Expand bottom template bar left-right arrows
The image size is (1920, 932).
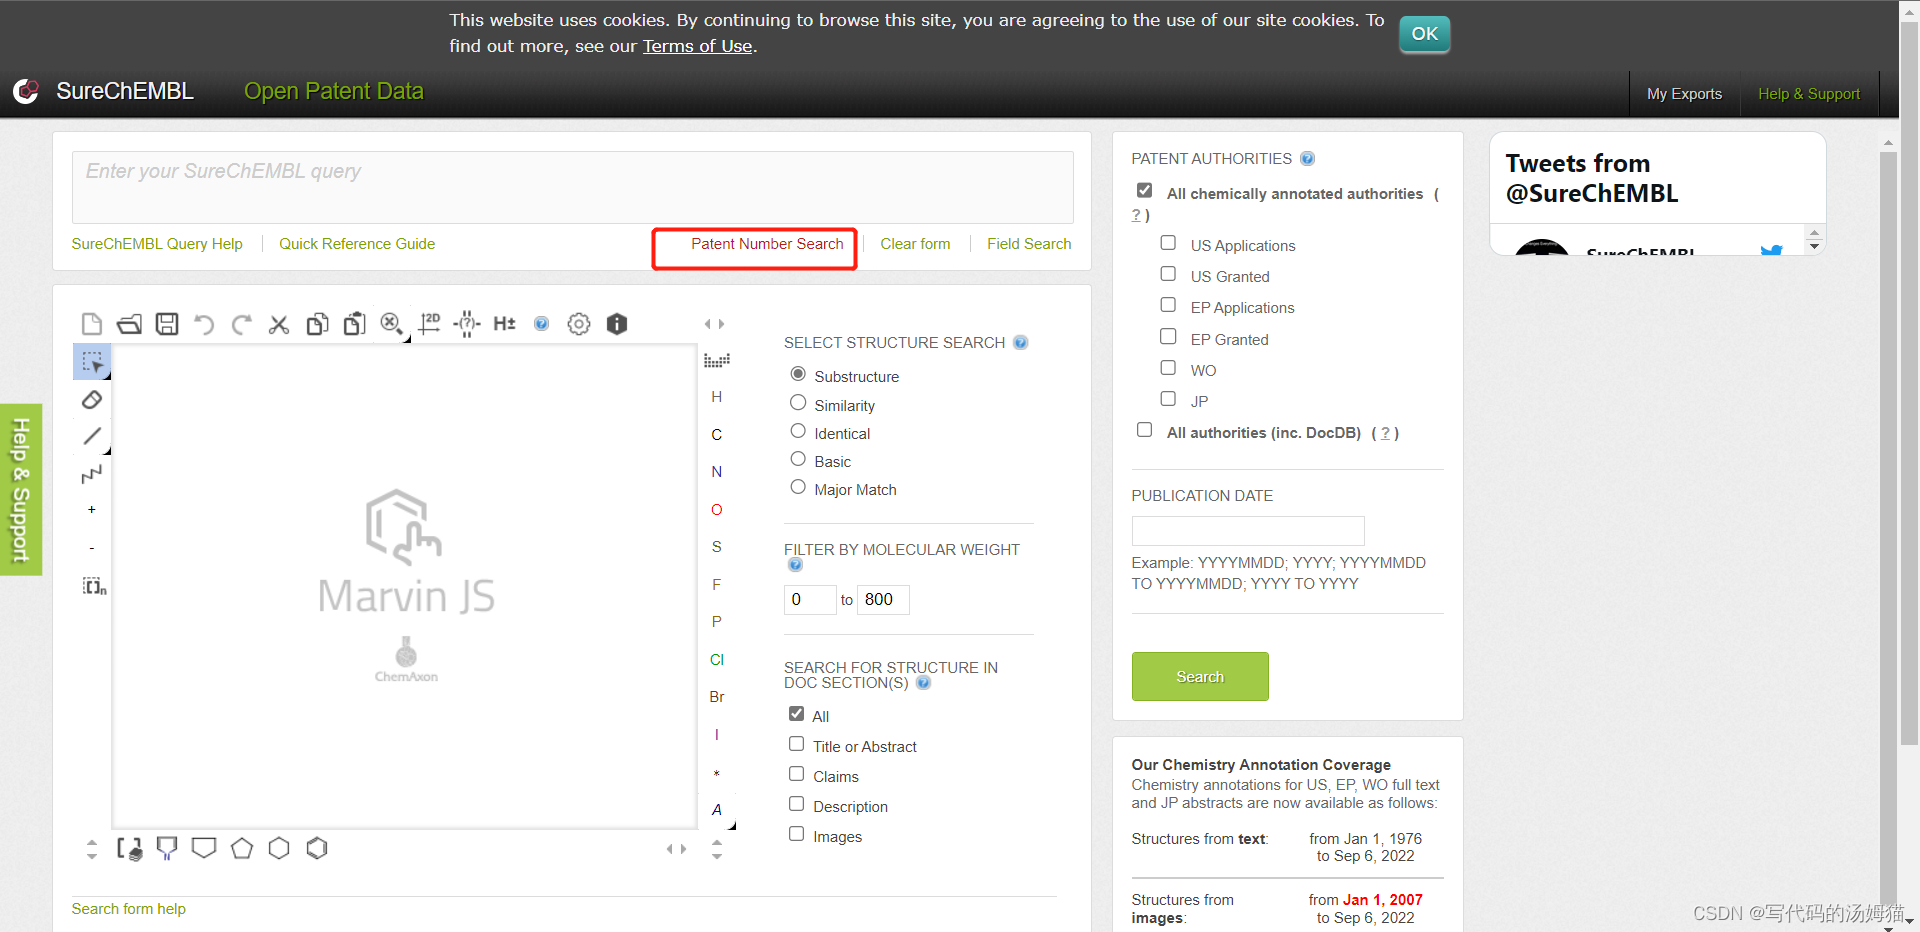coord(677,849)
